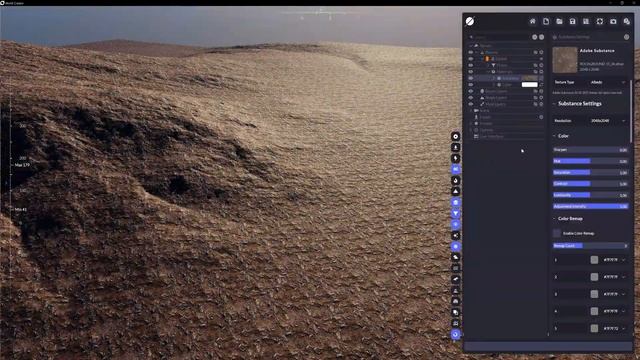
Task: Click the round button in Substance Settings header
Action: tap(627, 37)
